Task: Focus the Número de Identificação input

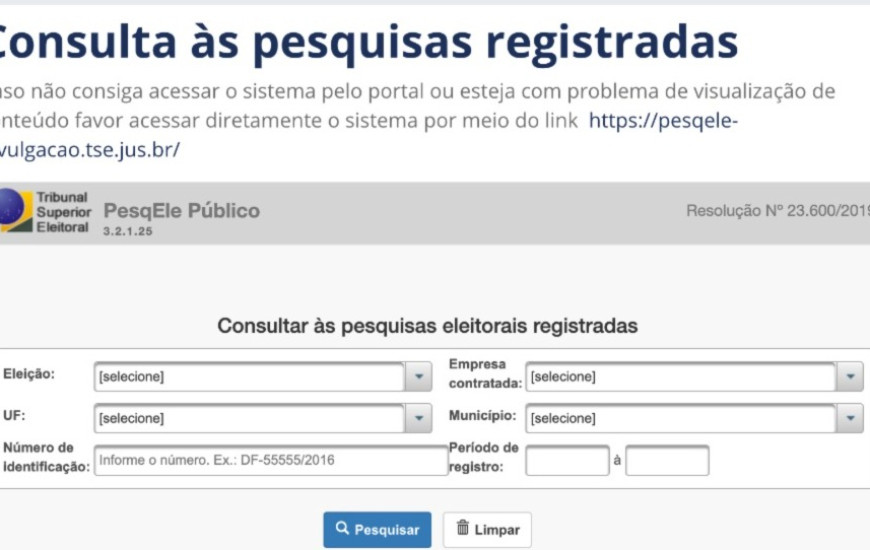Action: tap(270, 460)
